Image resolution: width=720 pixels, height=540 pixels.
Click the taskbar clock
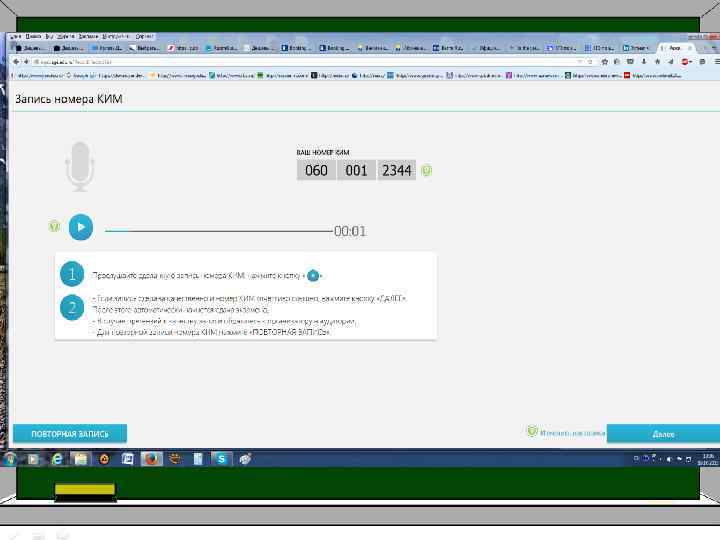(708, 460)
